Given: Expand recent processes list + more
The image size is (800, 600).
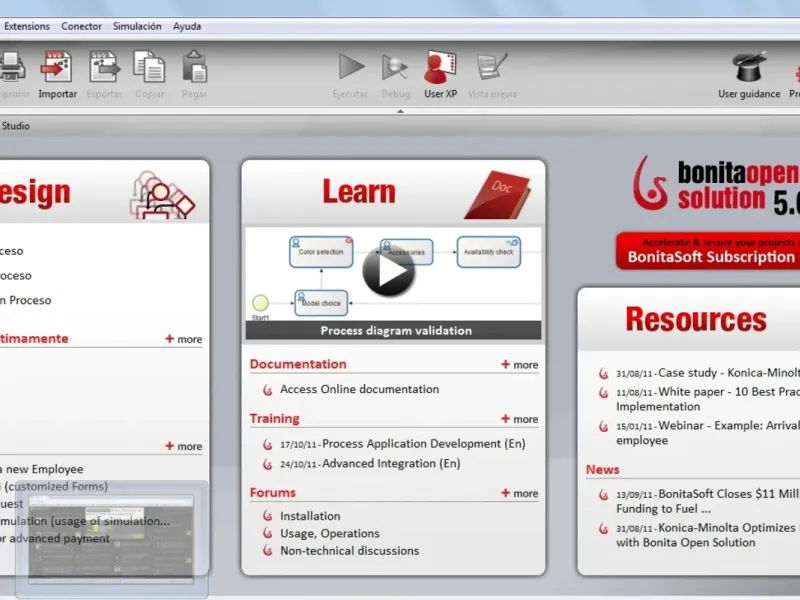Looking at the screenshot, I should [x=184, y=339].
